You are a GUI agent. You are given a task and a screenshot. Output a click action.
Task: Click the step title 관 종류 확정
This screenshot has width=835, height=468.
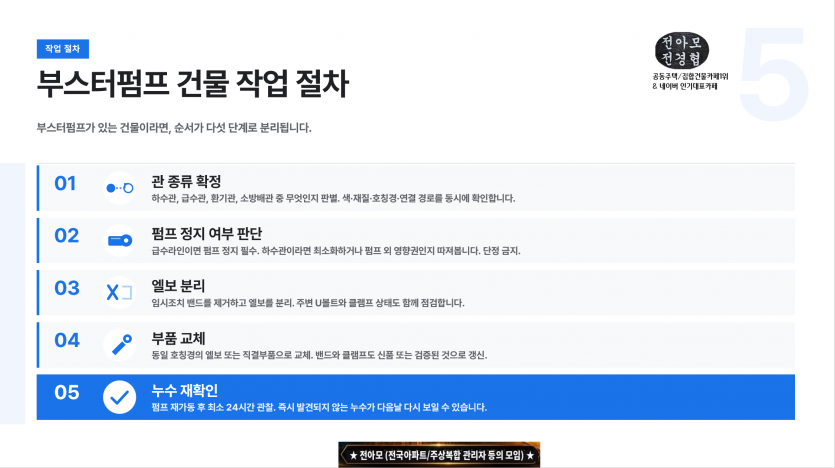(x=186, y=182)
